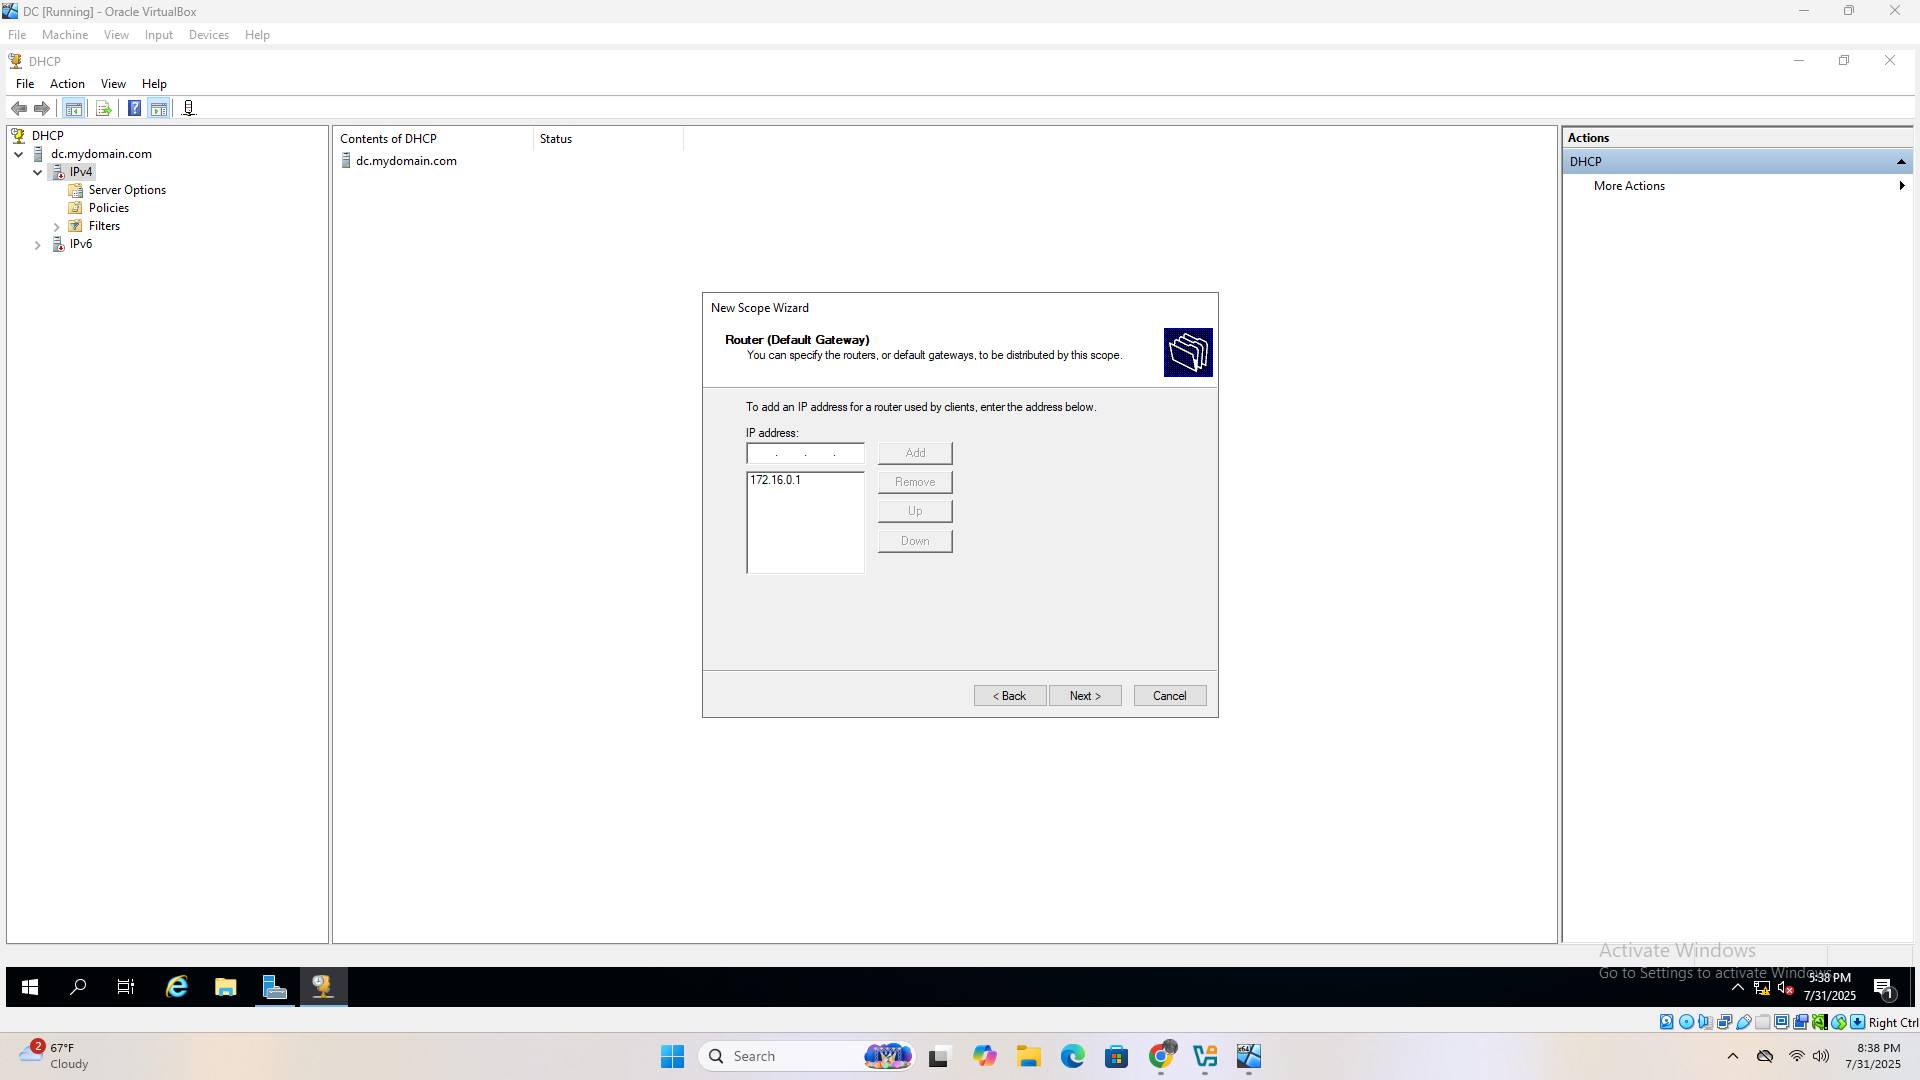Open Internet Explorer from VM taskbar
This screenshot has width=1920, height=1080.
pos(177,987)
